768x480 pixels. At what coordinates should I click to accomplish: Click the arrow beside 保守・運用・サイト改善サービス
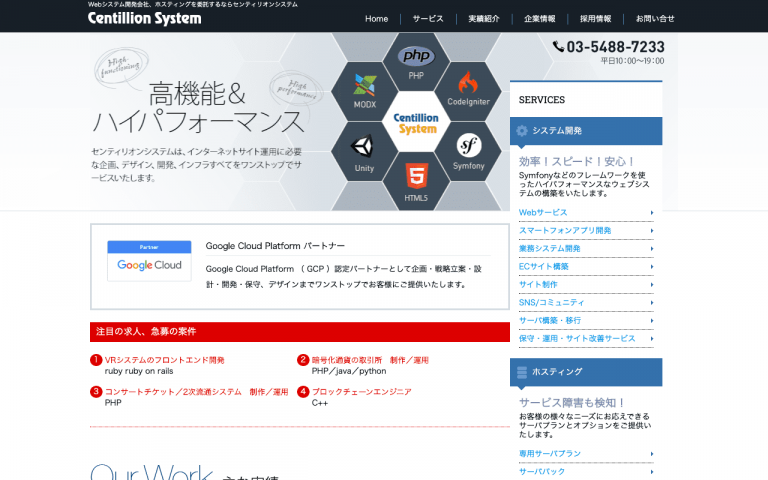(652, 338)
